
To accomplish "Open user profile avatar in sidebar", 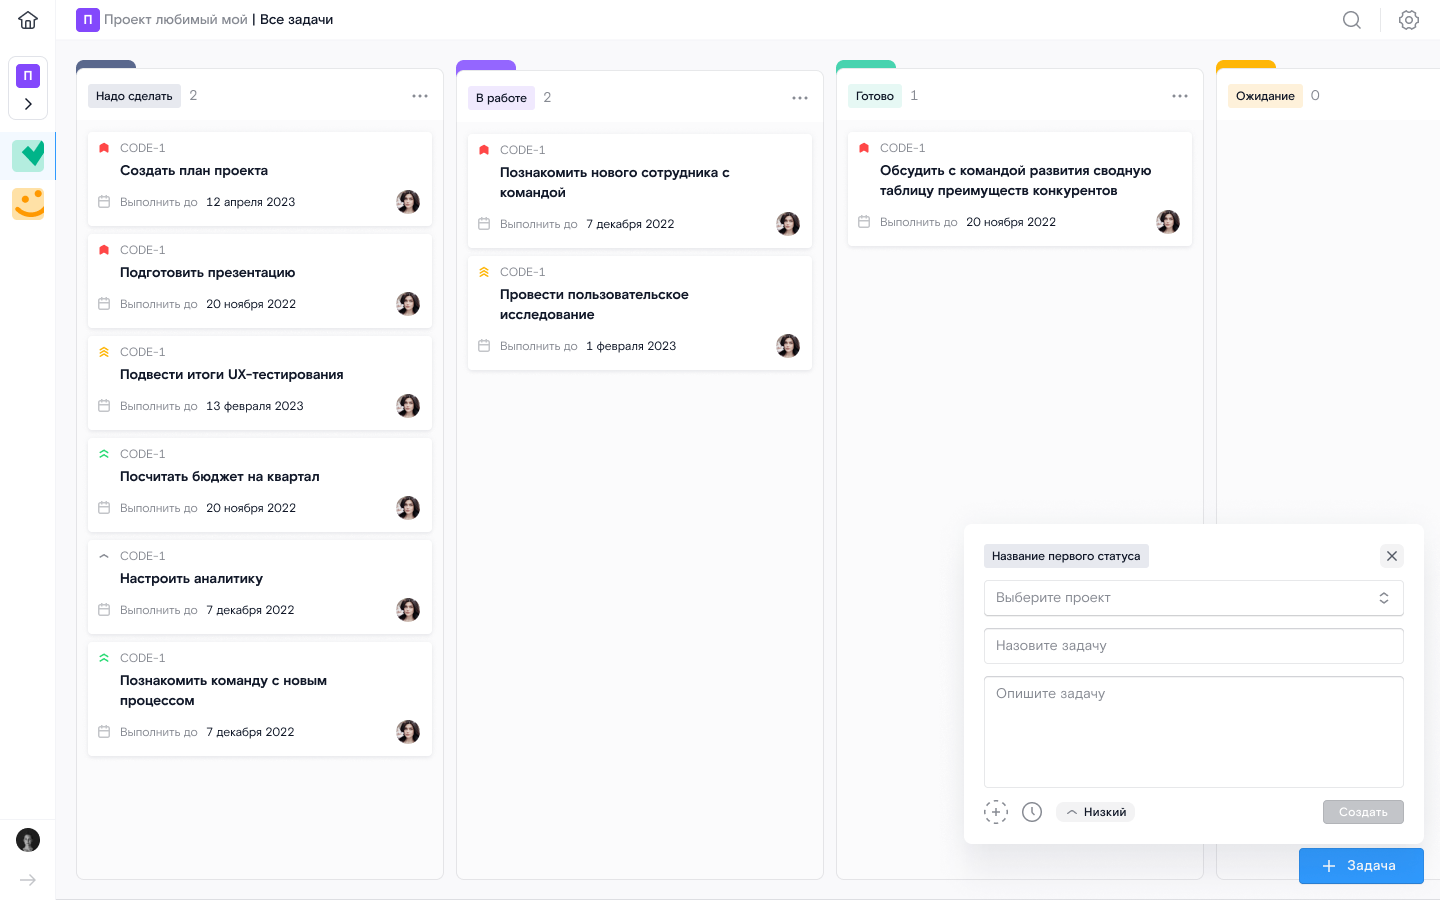I will click(28, 840).
